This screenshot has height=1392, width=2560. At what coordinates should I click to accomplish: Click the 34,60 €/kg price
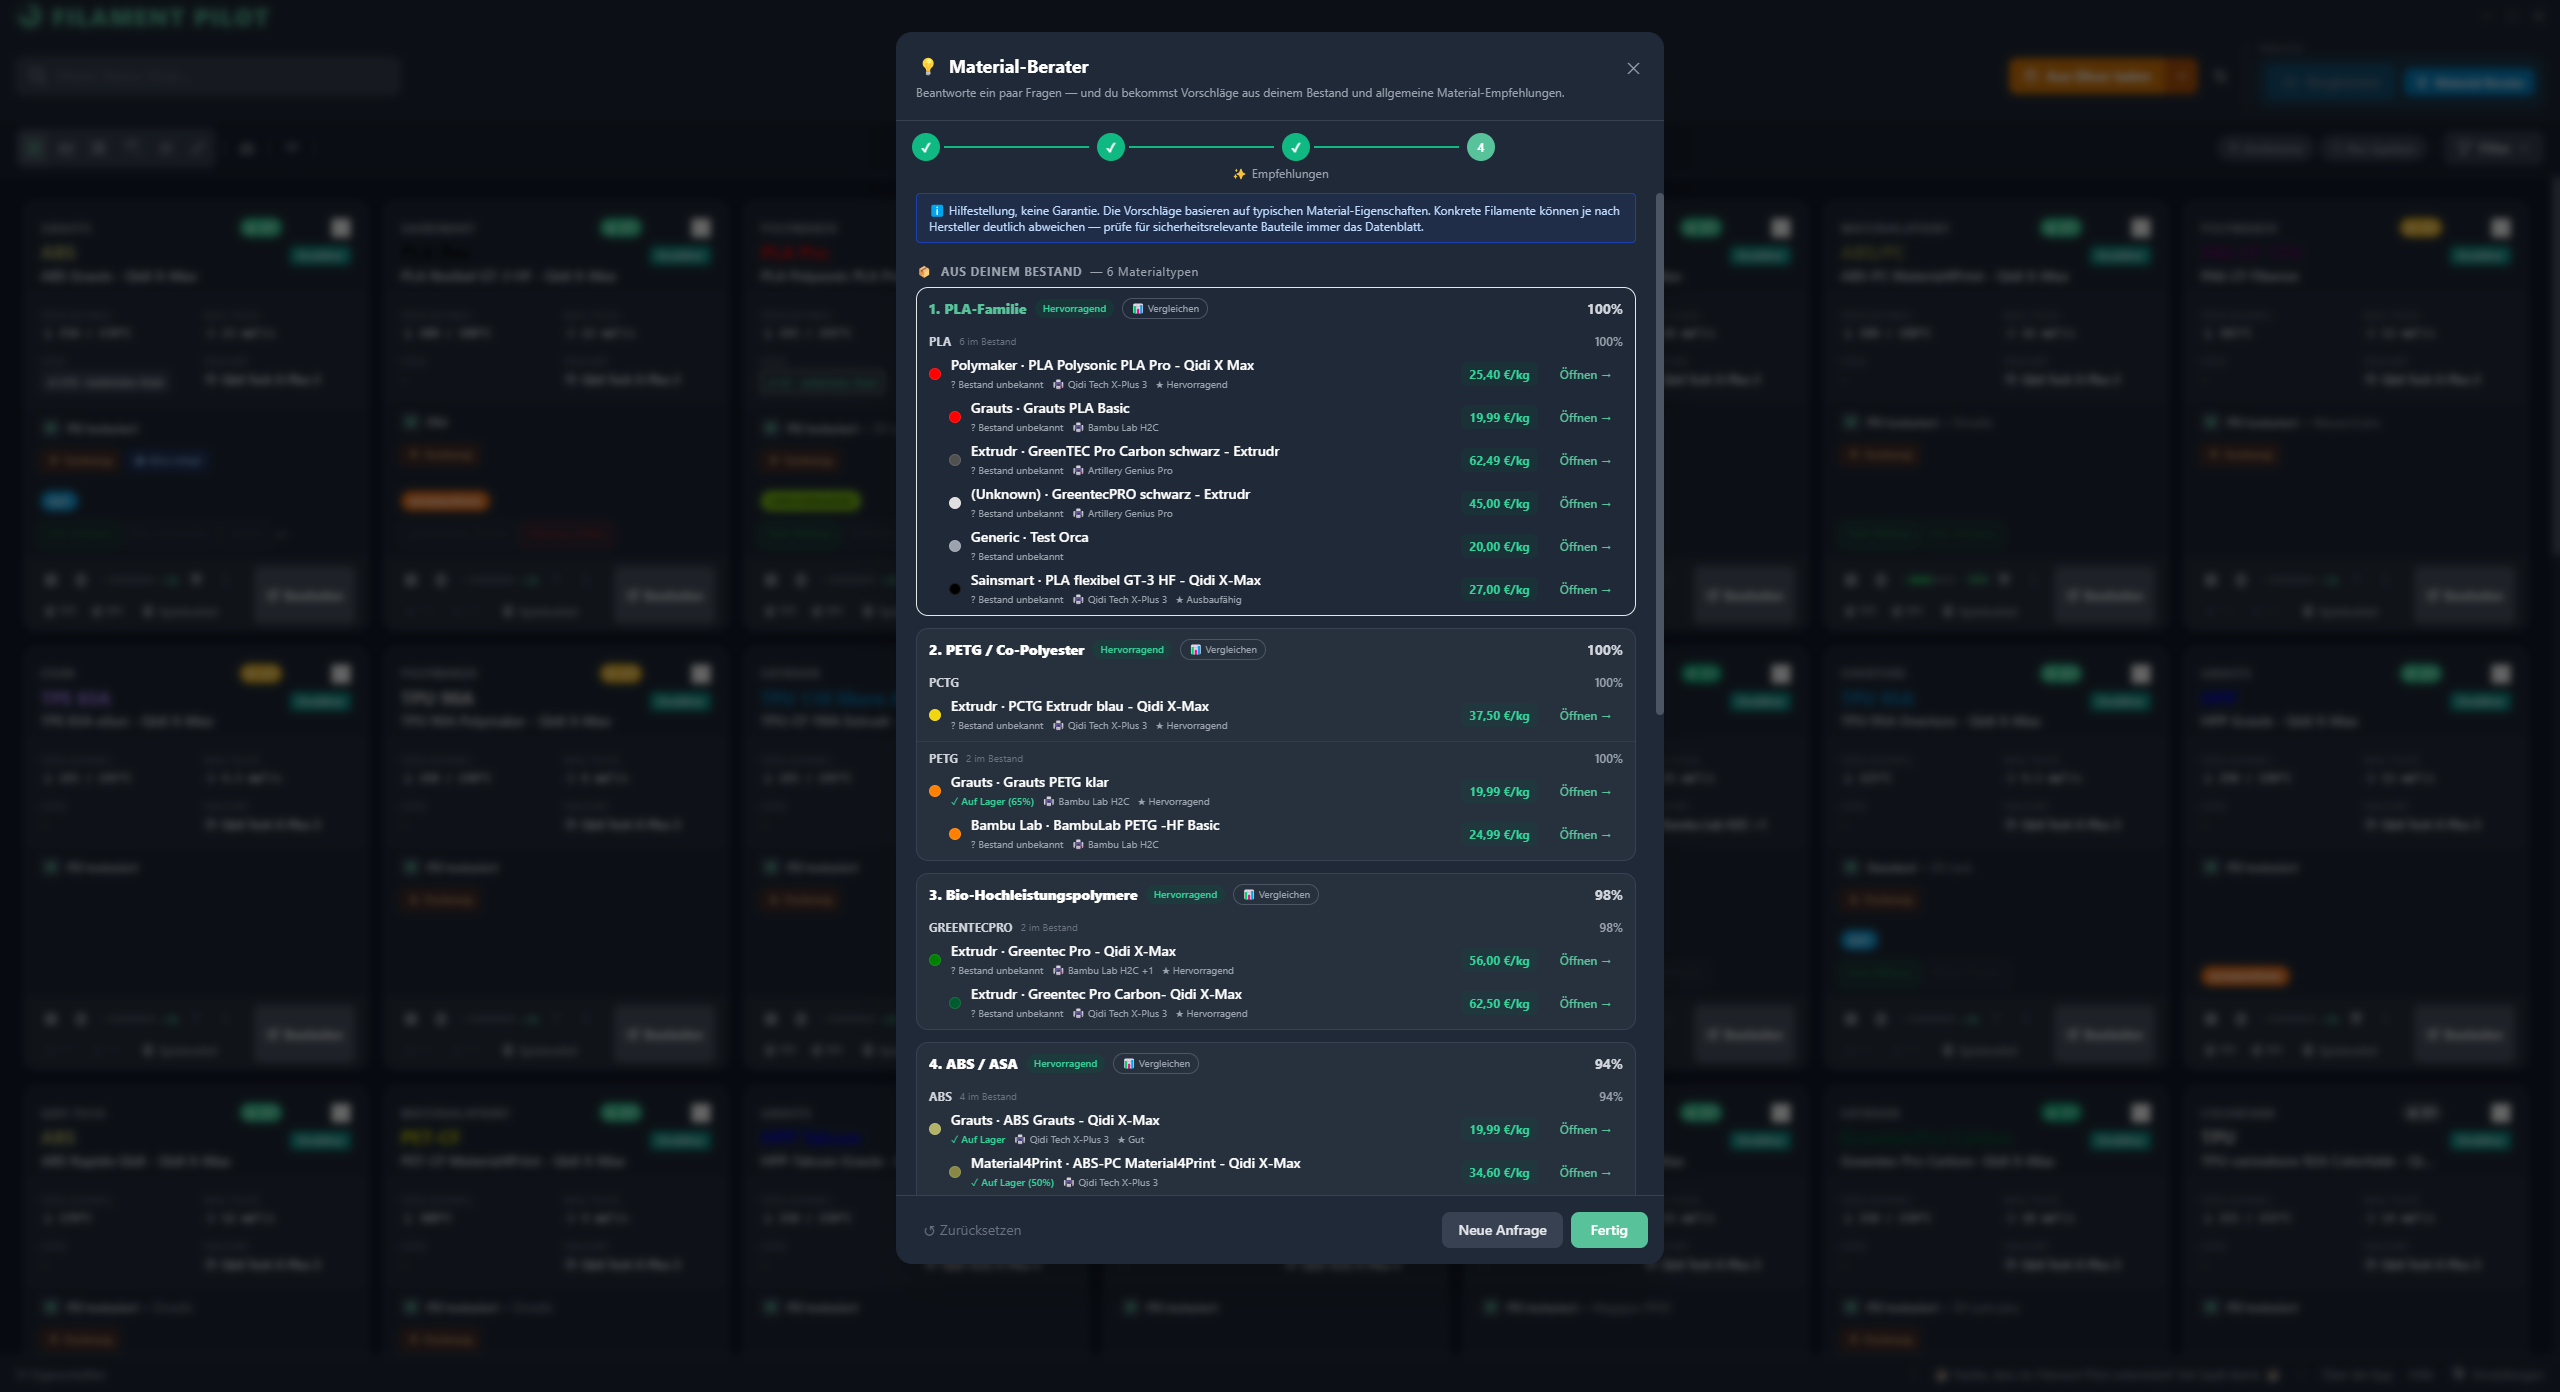click(x=1499, y=1173)
